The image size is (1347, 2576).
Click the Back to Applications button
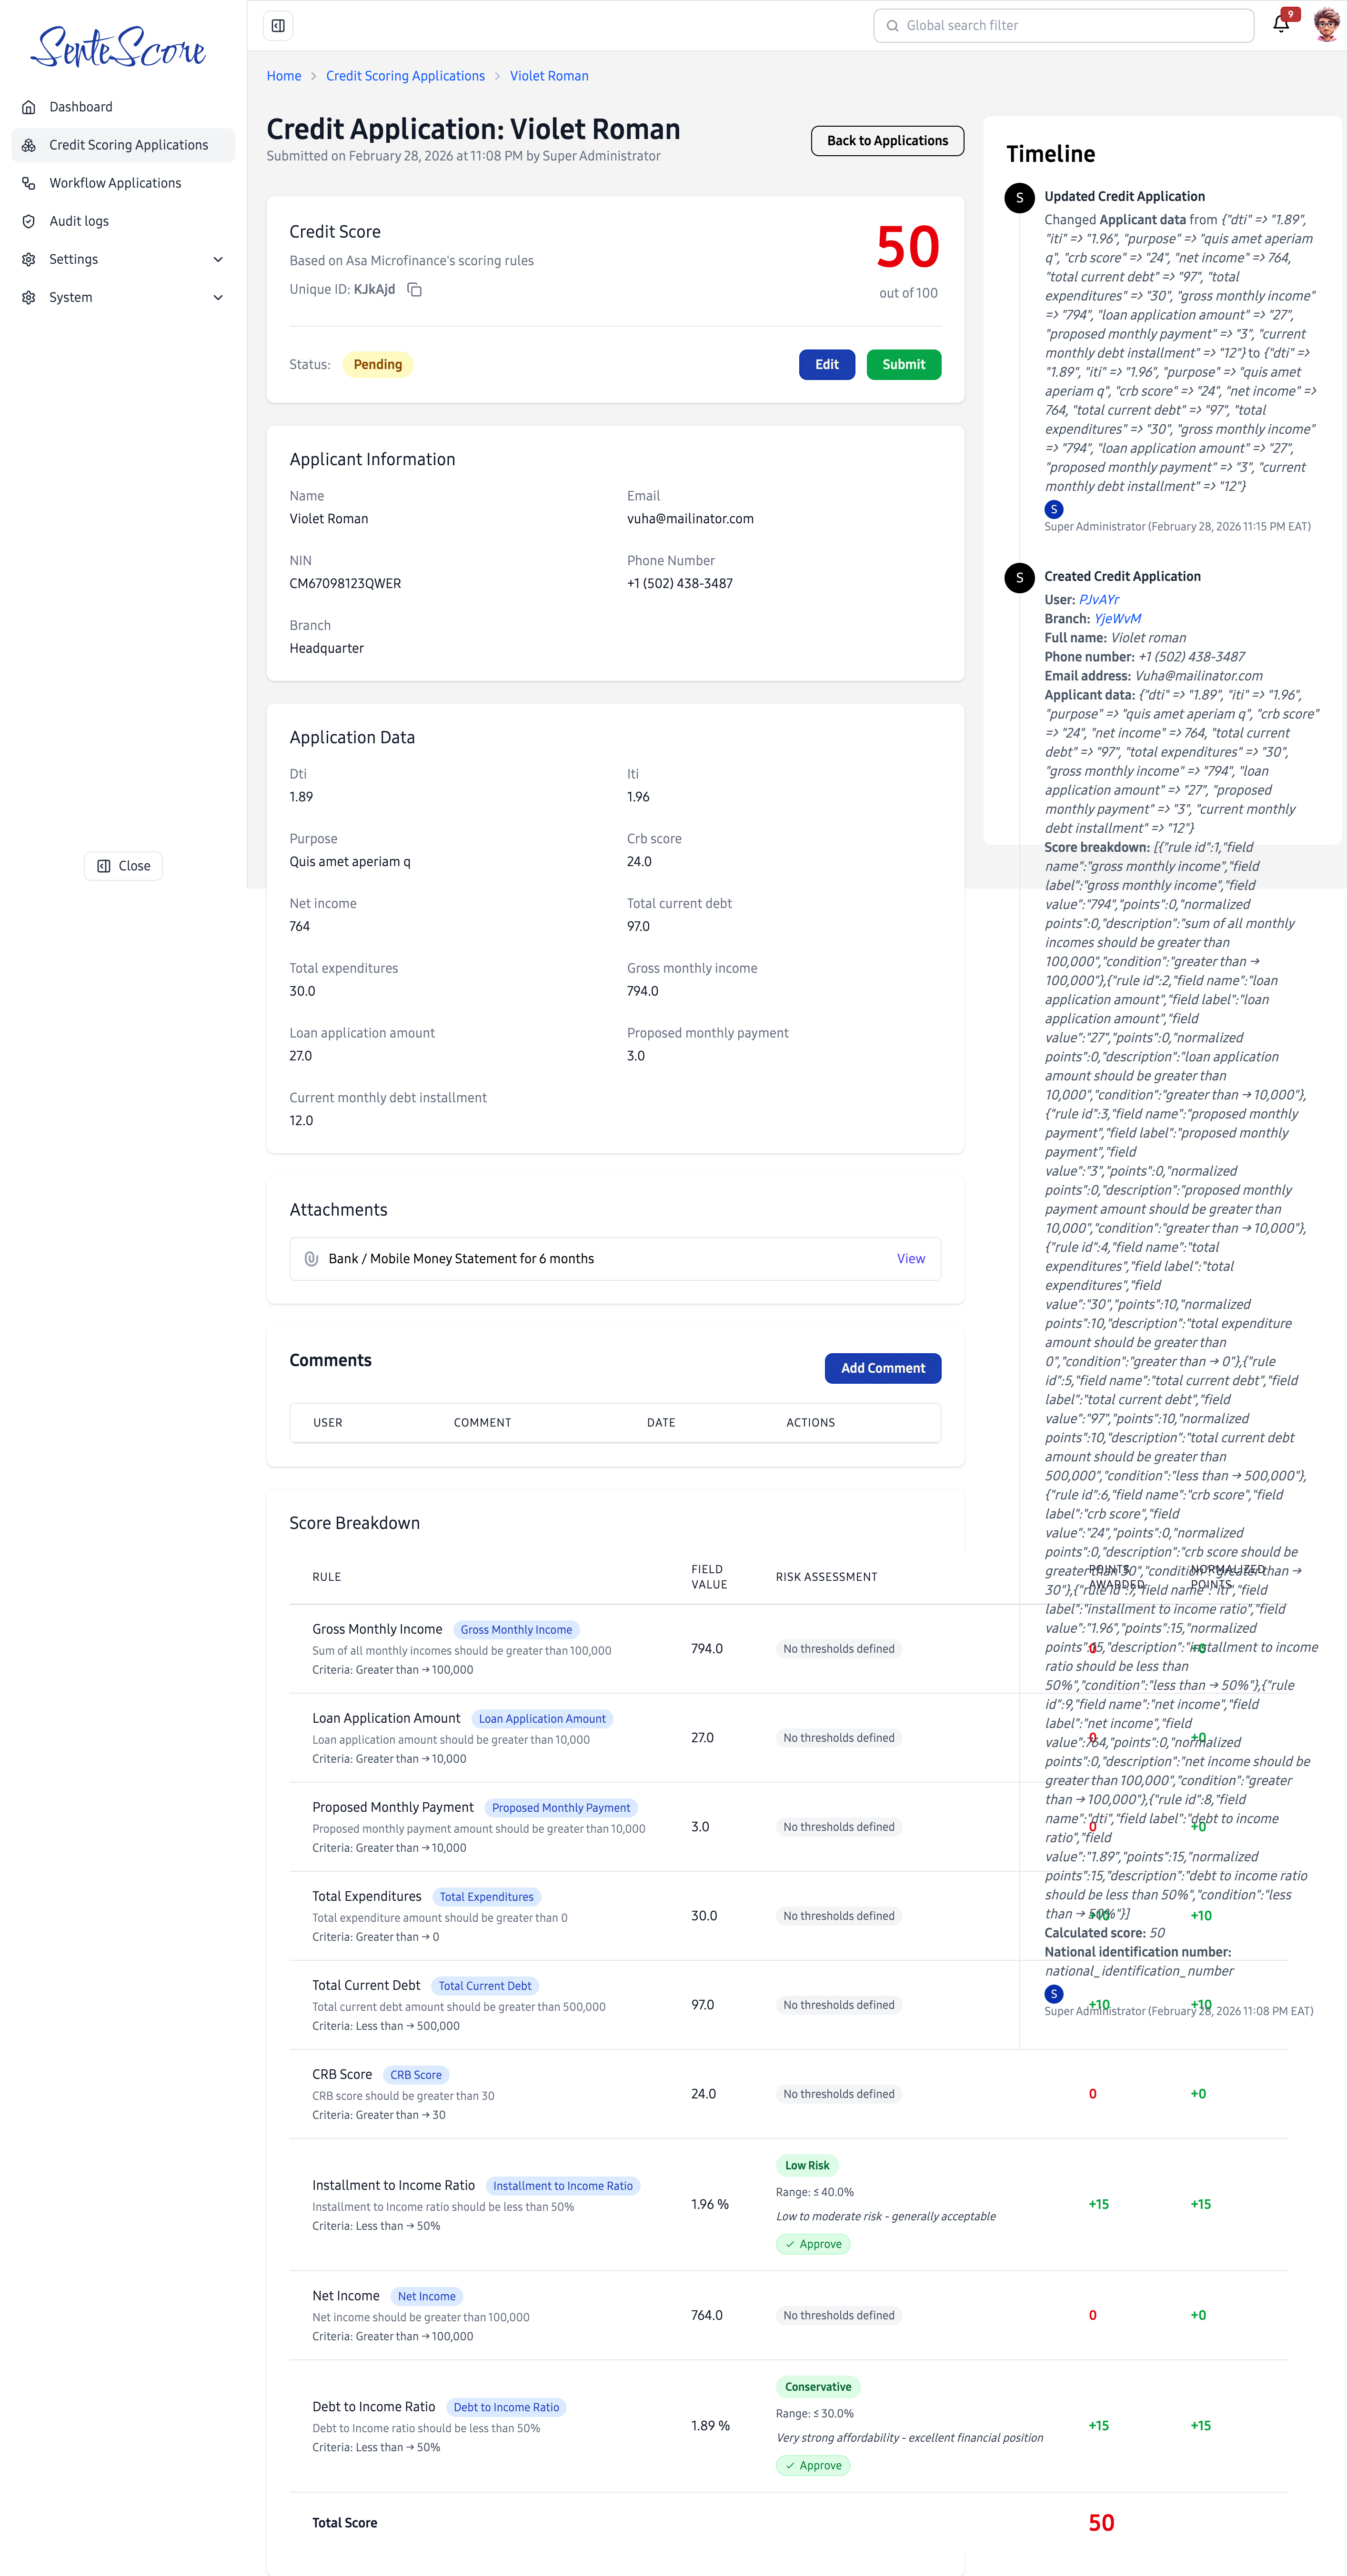tap(886, 140)
